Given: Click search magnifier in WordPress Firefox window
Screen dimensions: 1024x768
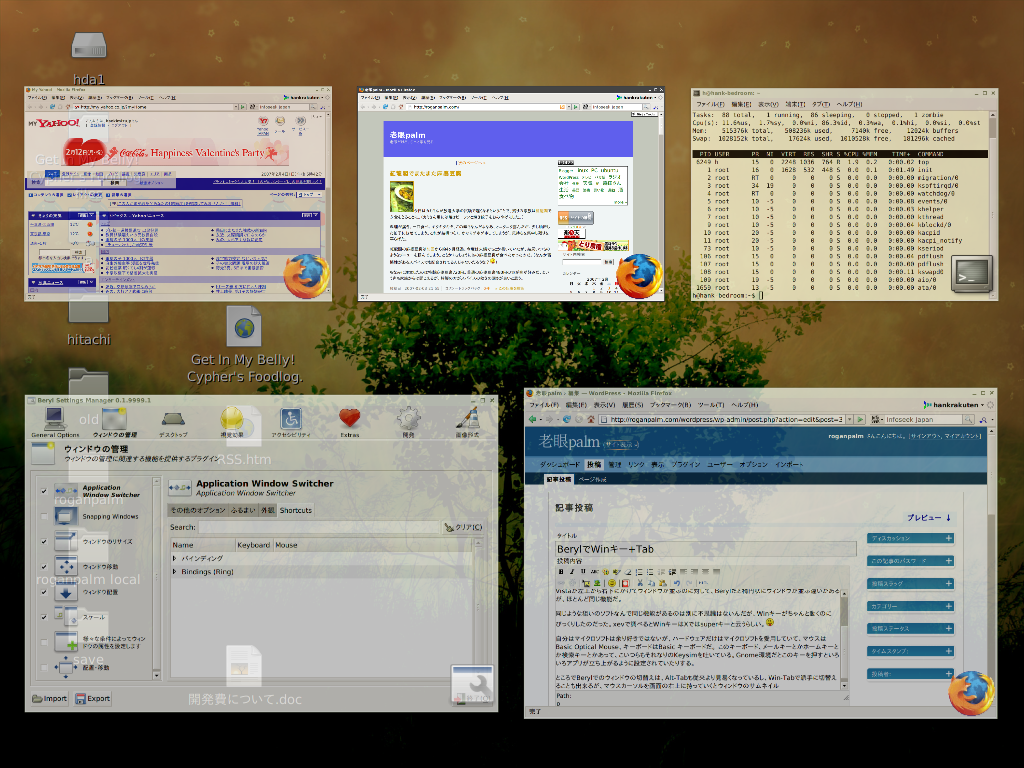Looking at the screenshot, I should click(968, 420).
